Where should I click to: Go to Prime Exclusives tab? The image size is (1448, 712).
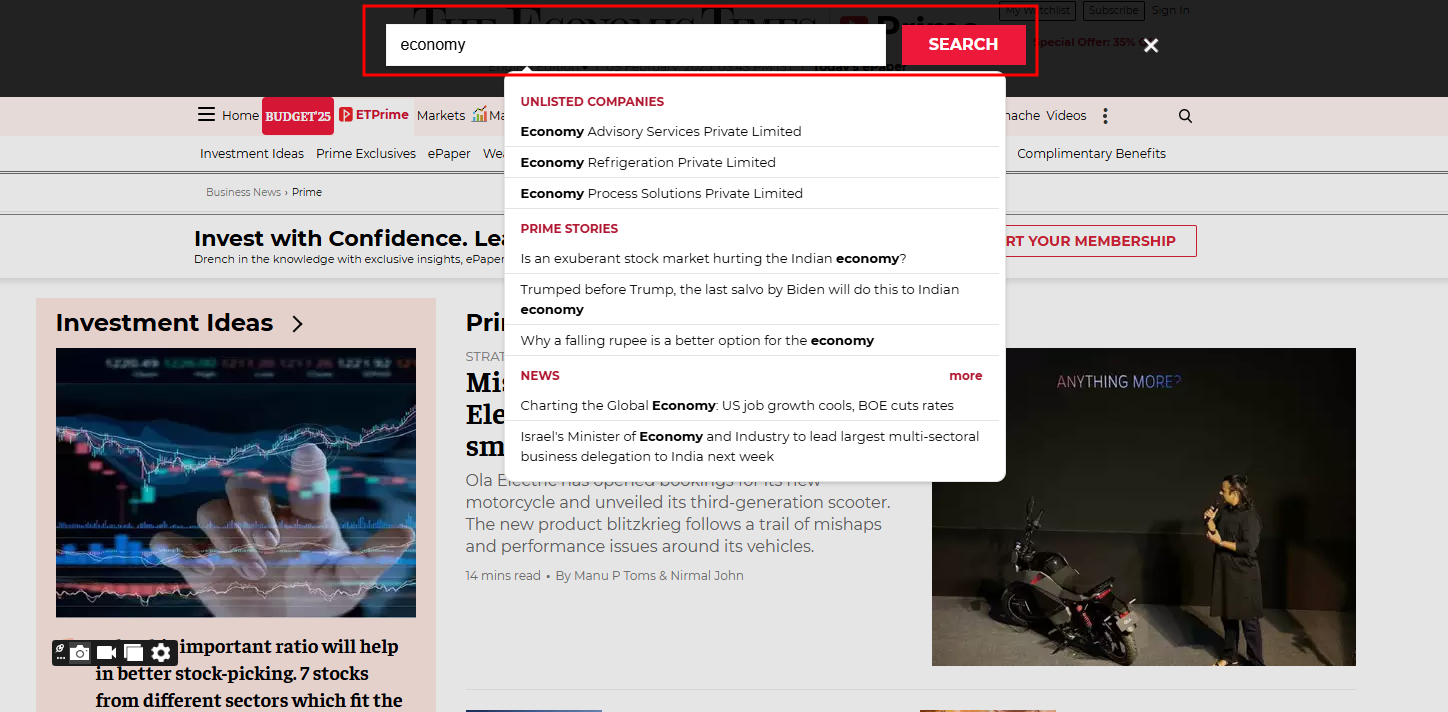pyautogui.click(x=365, y=154)
